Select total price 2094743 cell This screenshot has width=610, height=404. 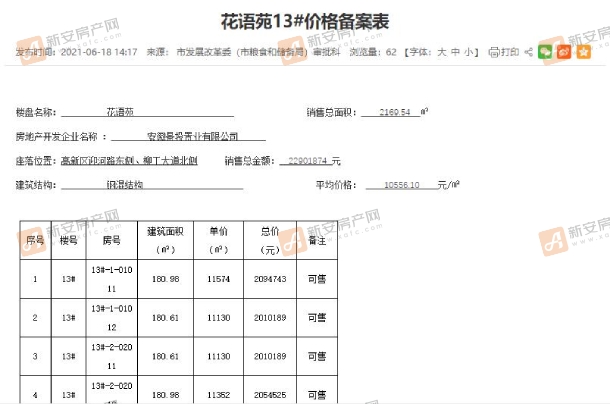pyautogui.click(x=270, y=279)
